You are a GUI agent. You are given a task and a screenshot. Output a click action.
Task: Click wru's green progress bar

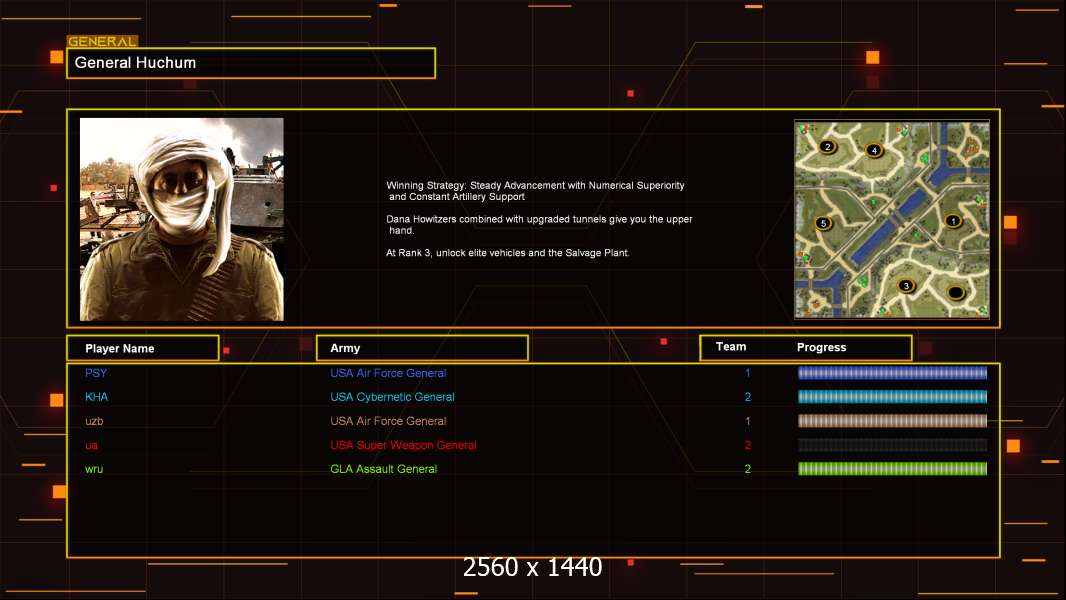pos(892,469)
